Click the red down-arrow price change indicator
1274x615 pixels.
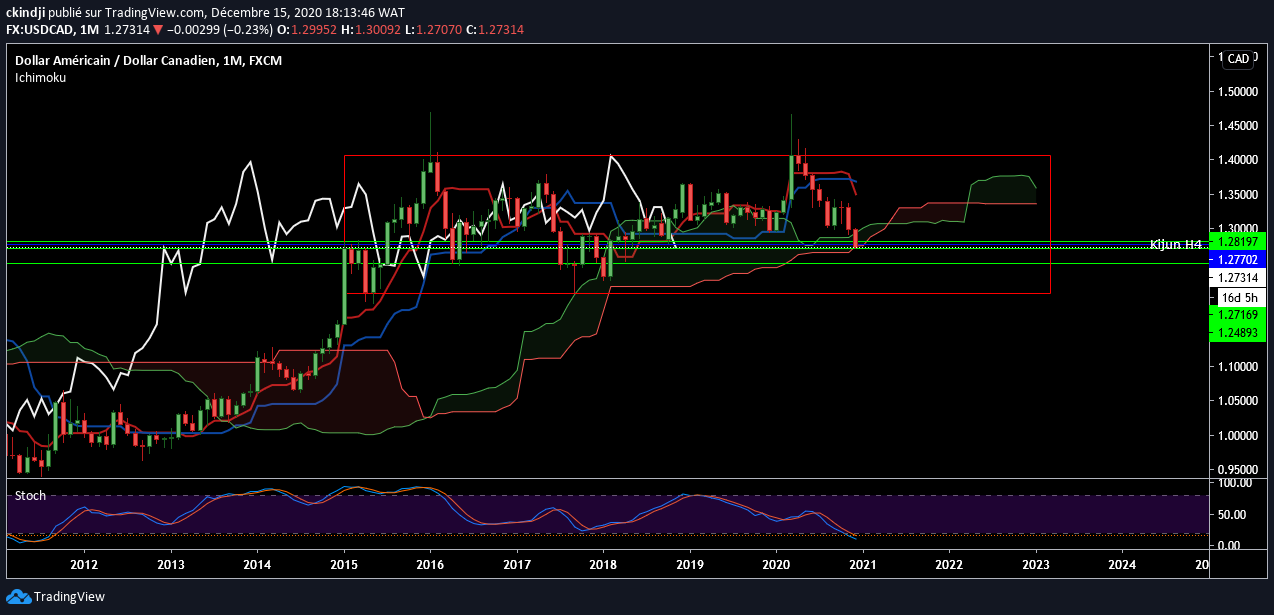[x=157, y=30]
